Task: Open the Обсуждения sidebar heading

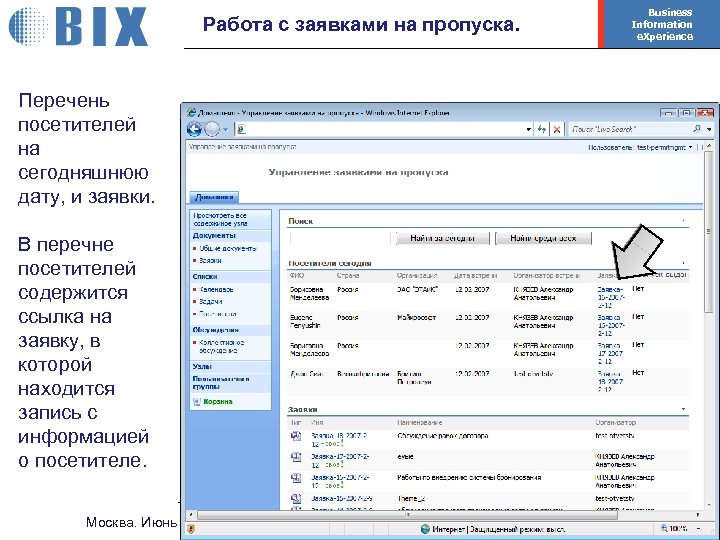Action: coord(216,330)
